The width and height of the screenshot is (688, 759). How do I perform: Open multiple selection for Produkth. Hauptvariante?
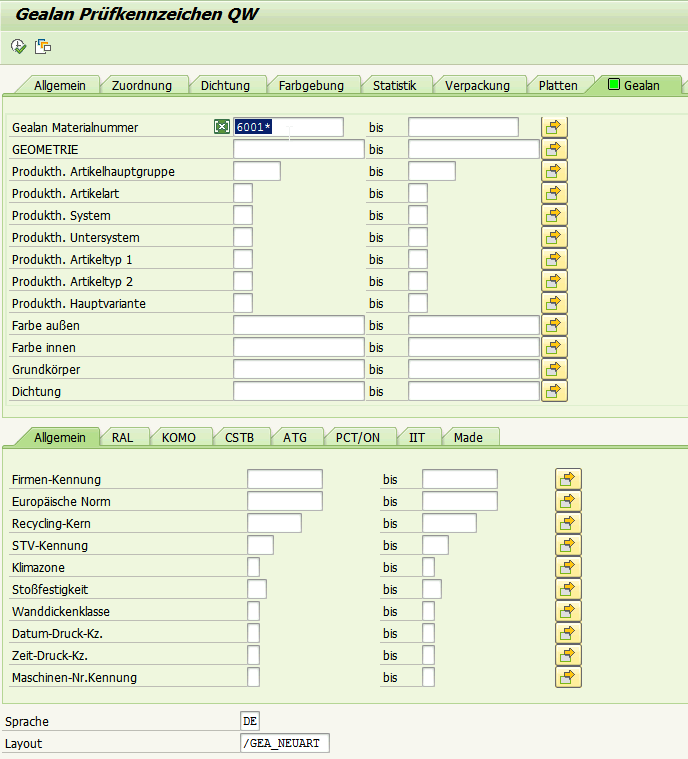554,303
